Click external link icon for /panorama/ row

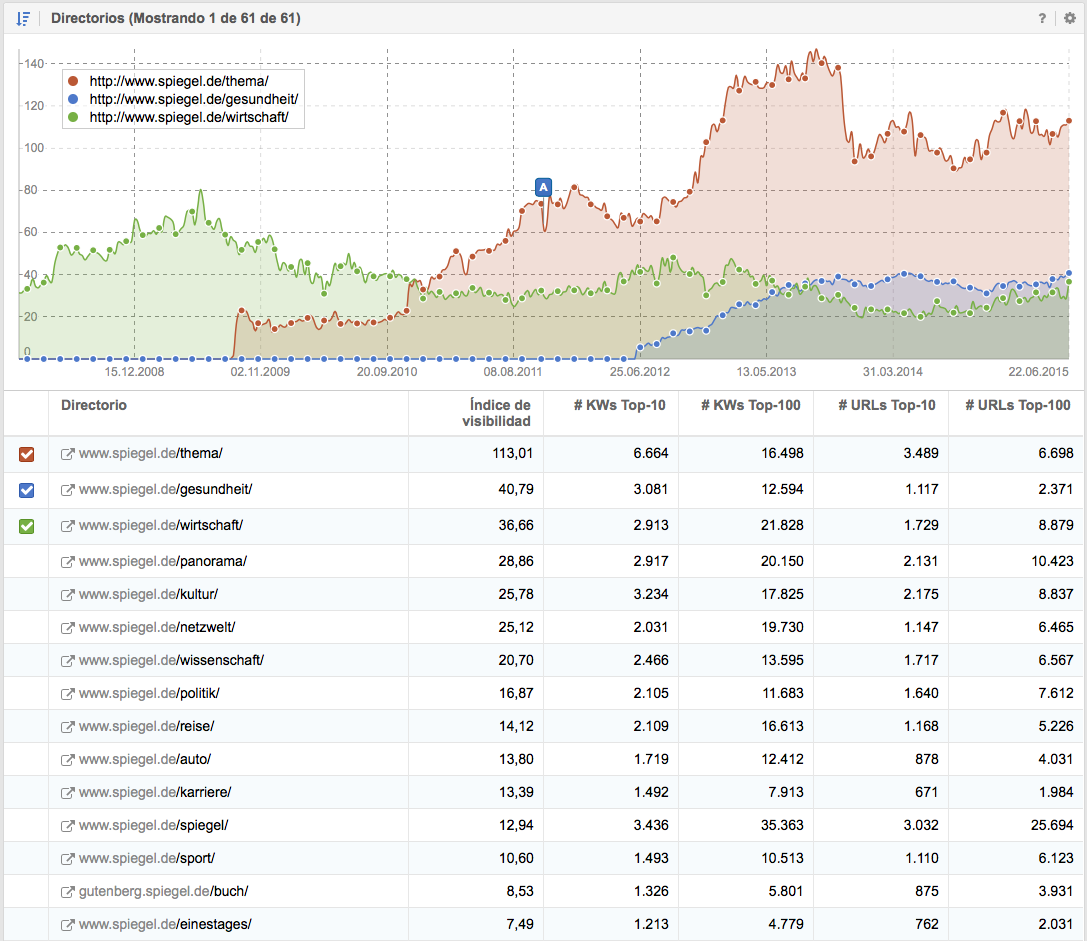[68, 562]
